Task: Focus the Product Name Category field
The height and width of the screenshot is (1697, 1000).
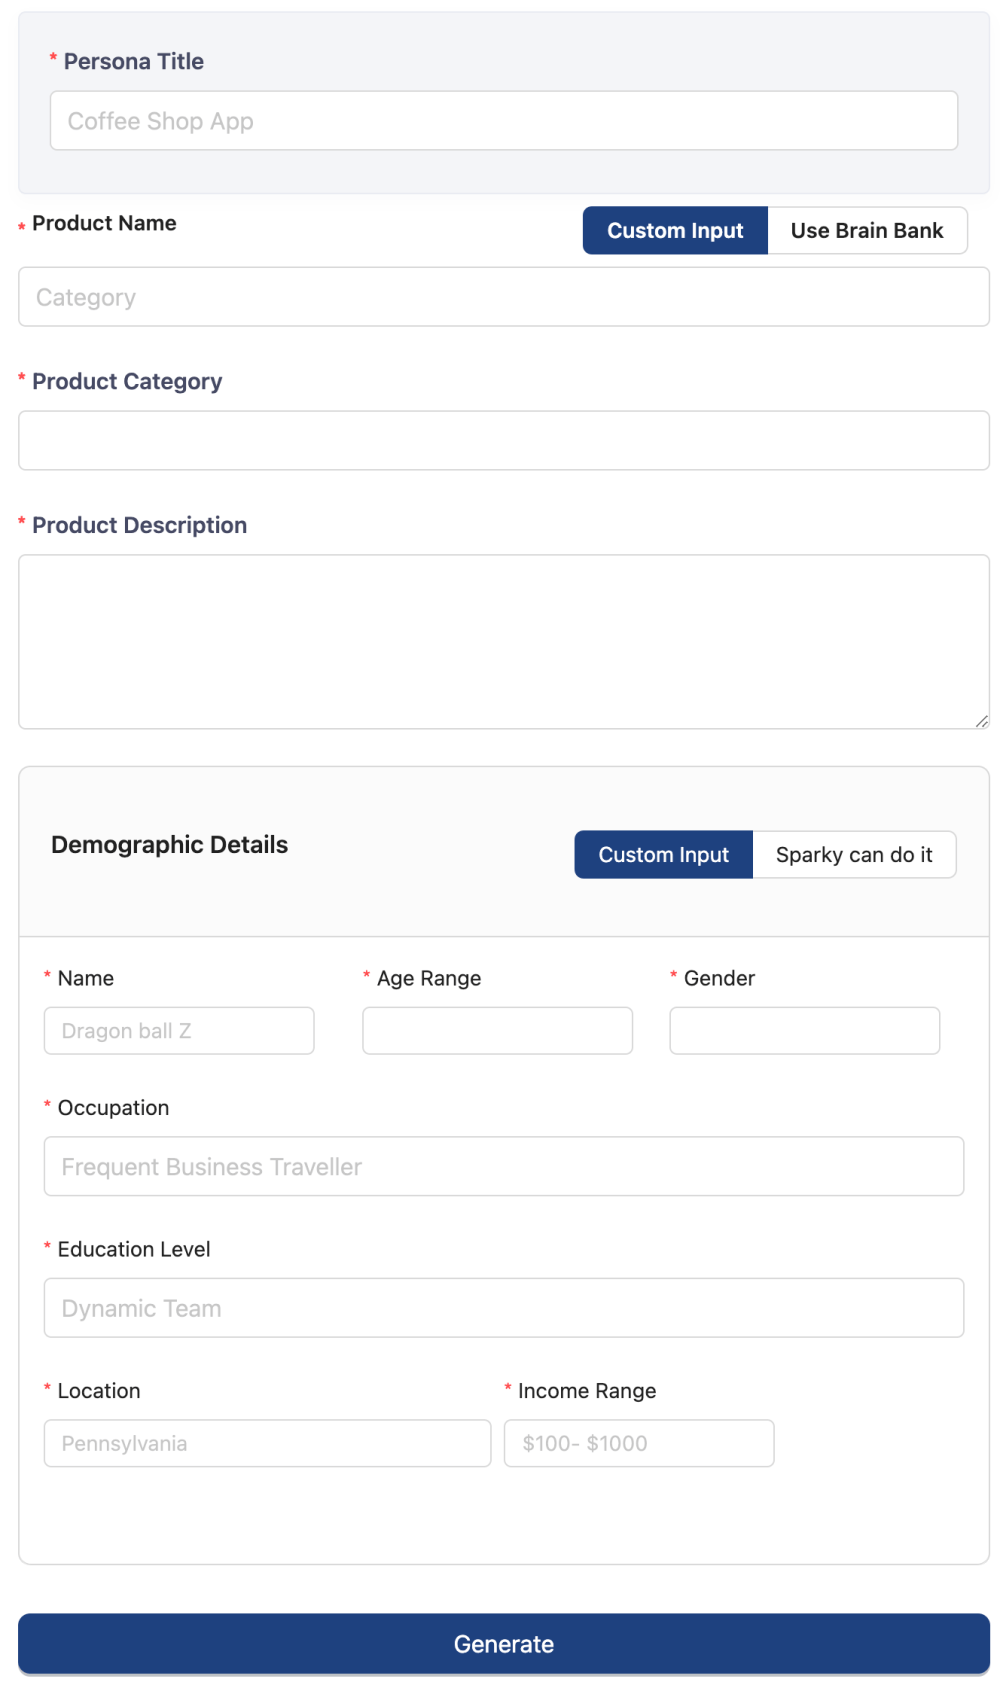Action: (x=504, y=297)
